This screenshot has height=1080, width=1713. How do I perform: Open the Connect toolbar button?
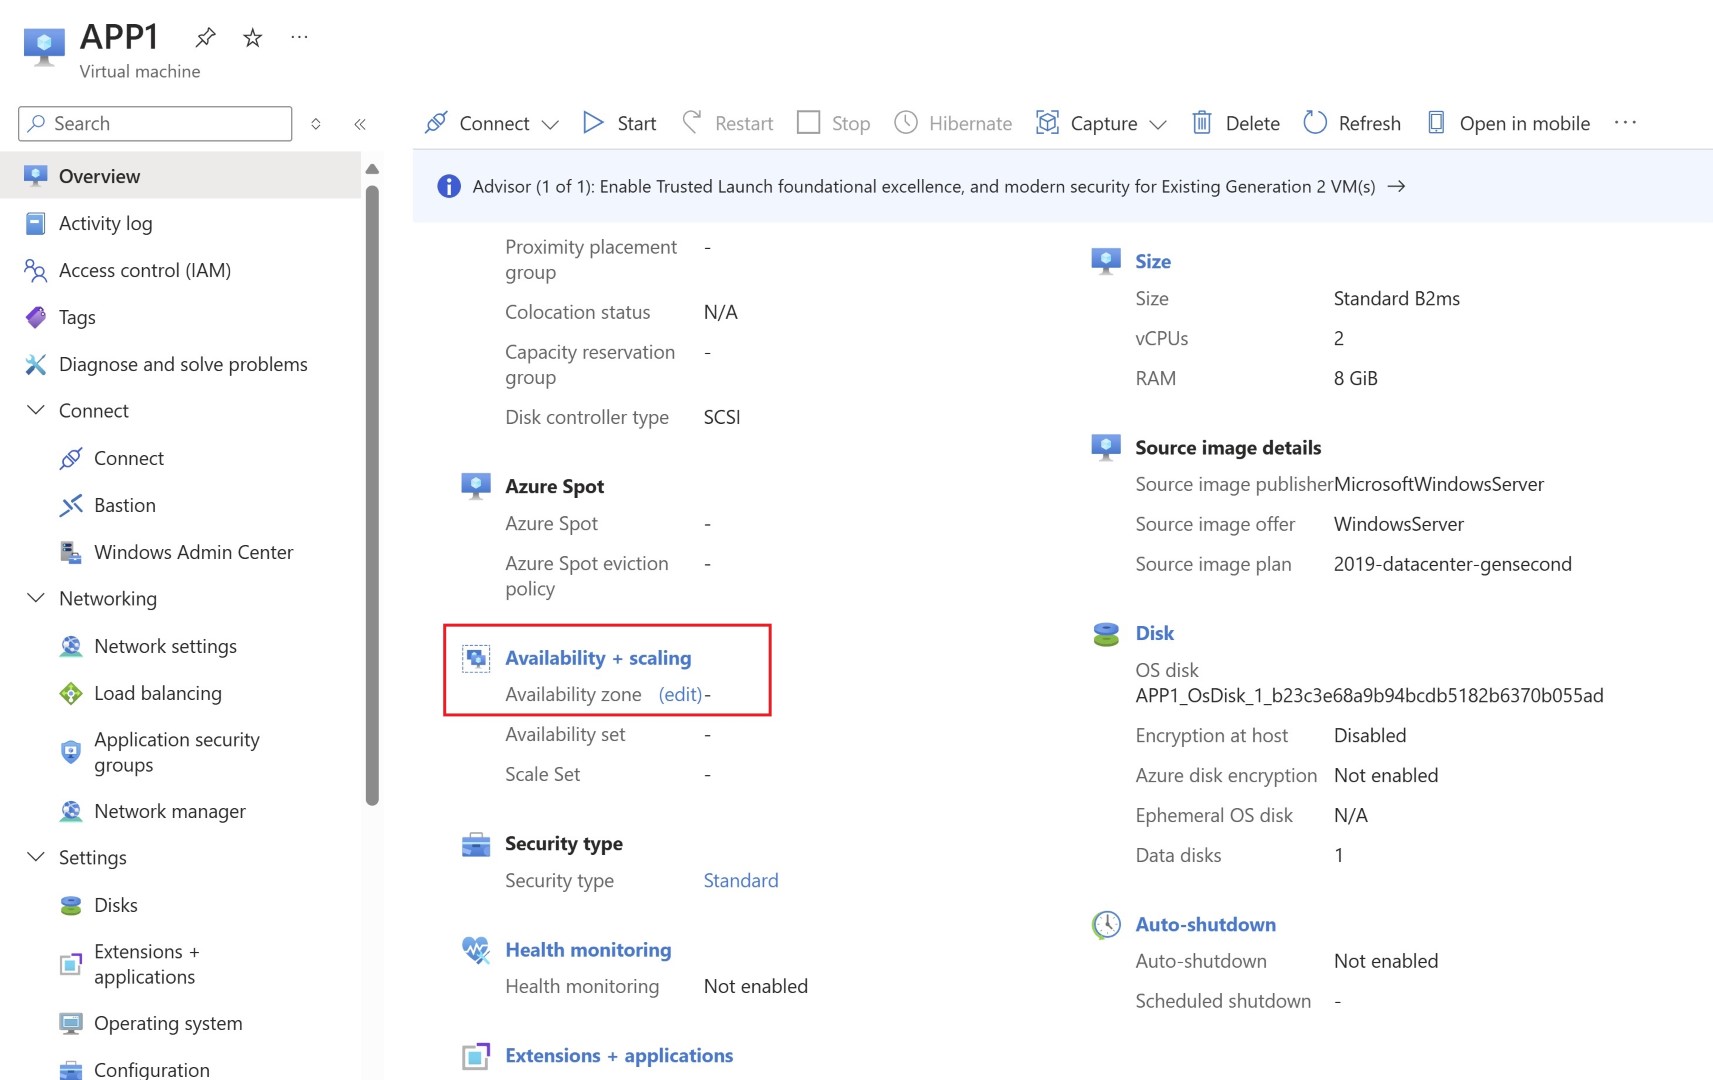click(x=477, y=123)
